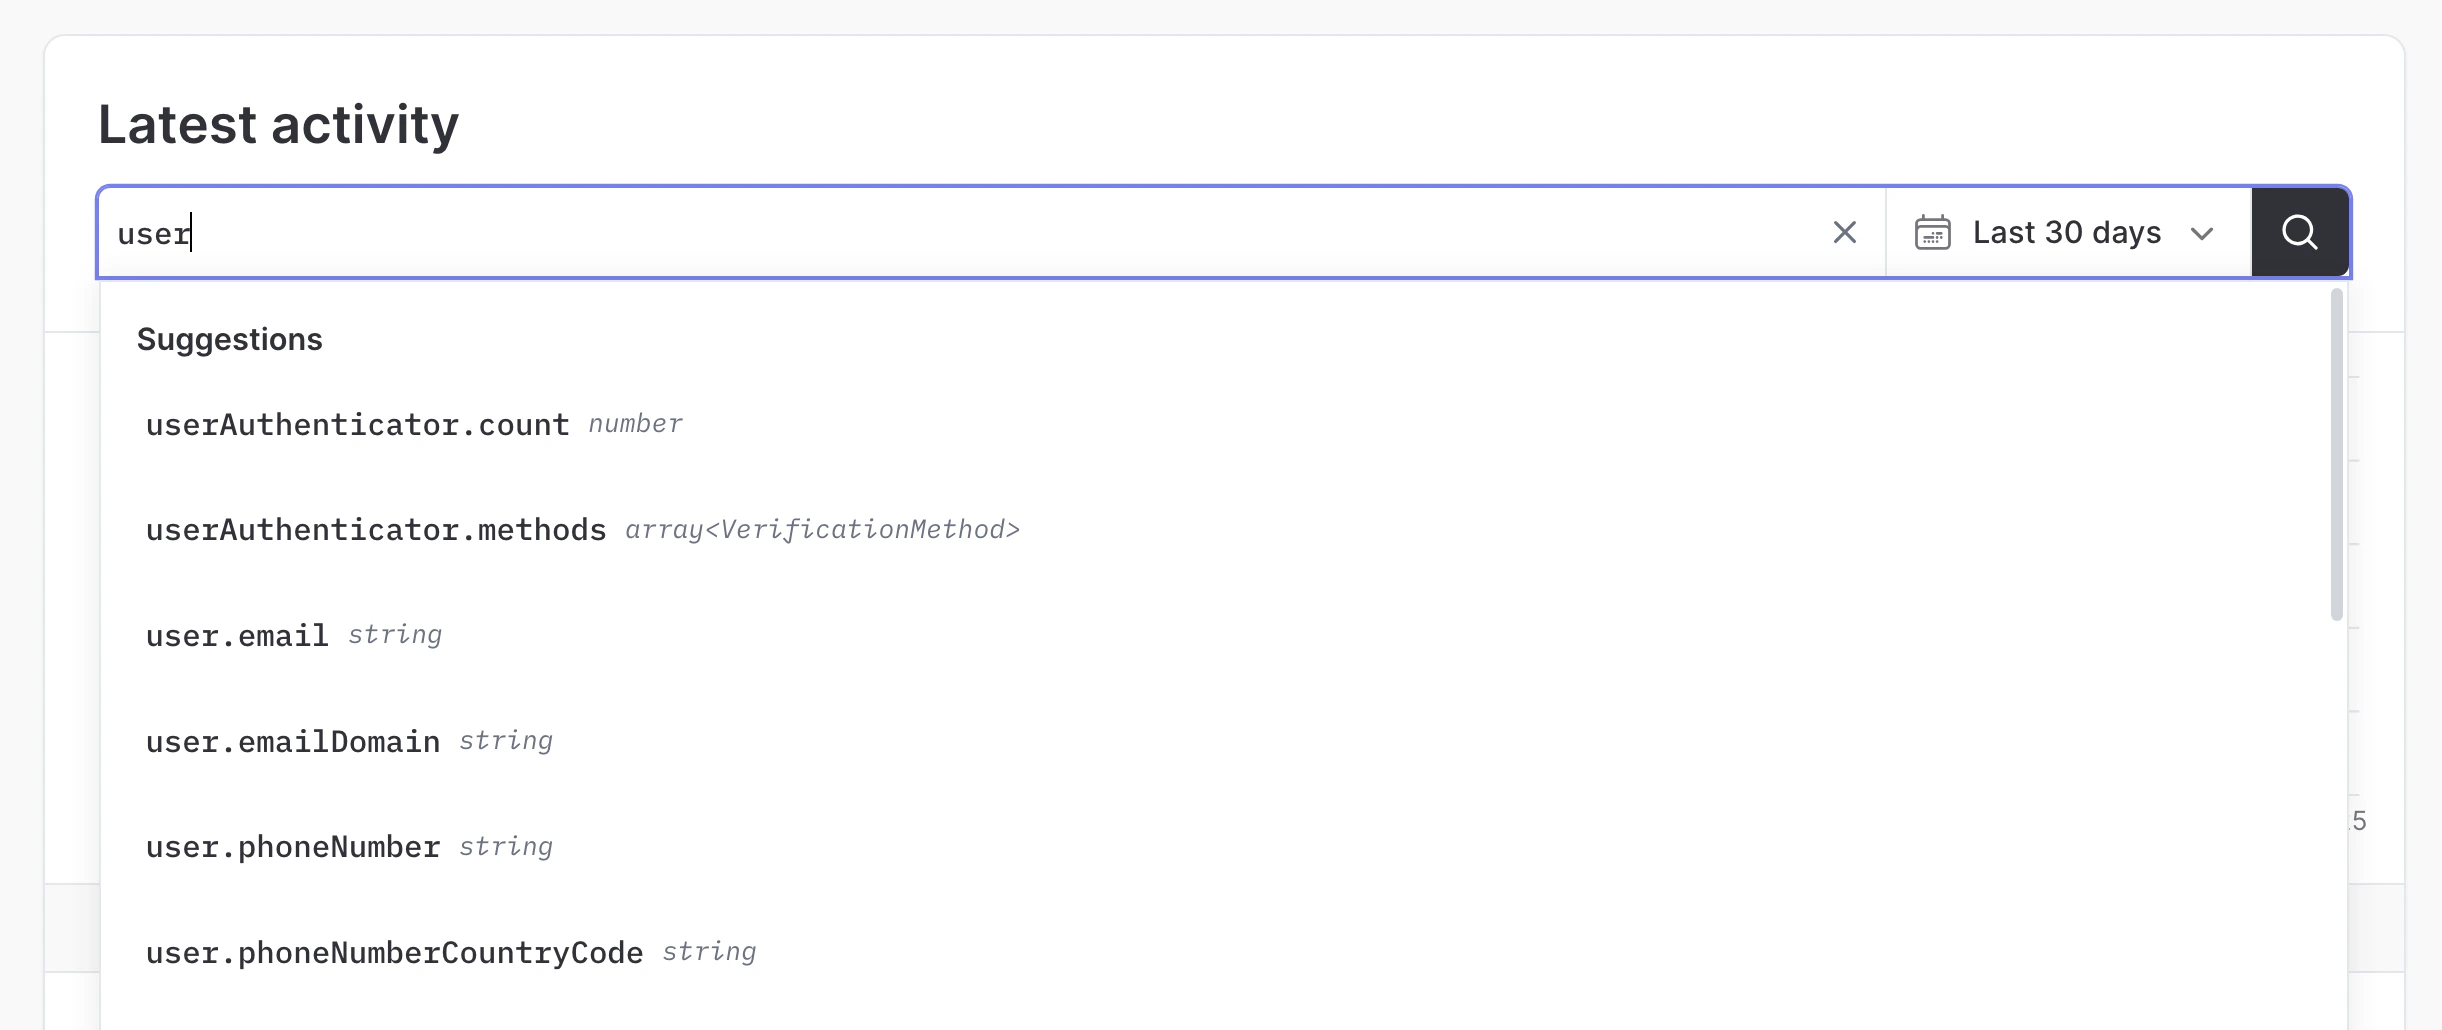
Task: Select the user.emailDomain suggestion
Action: point(292,741)
